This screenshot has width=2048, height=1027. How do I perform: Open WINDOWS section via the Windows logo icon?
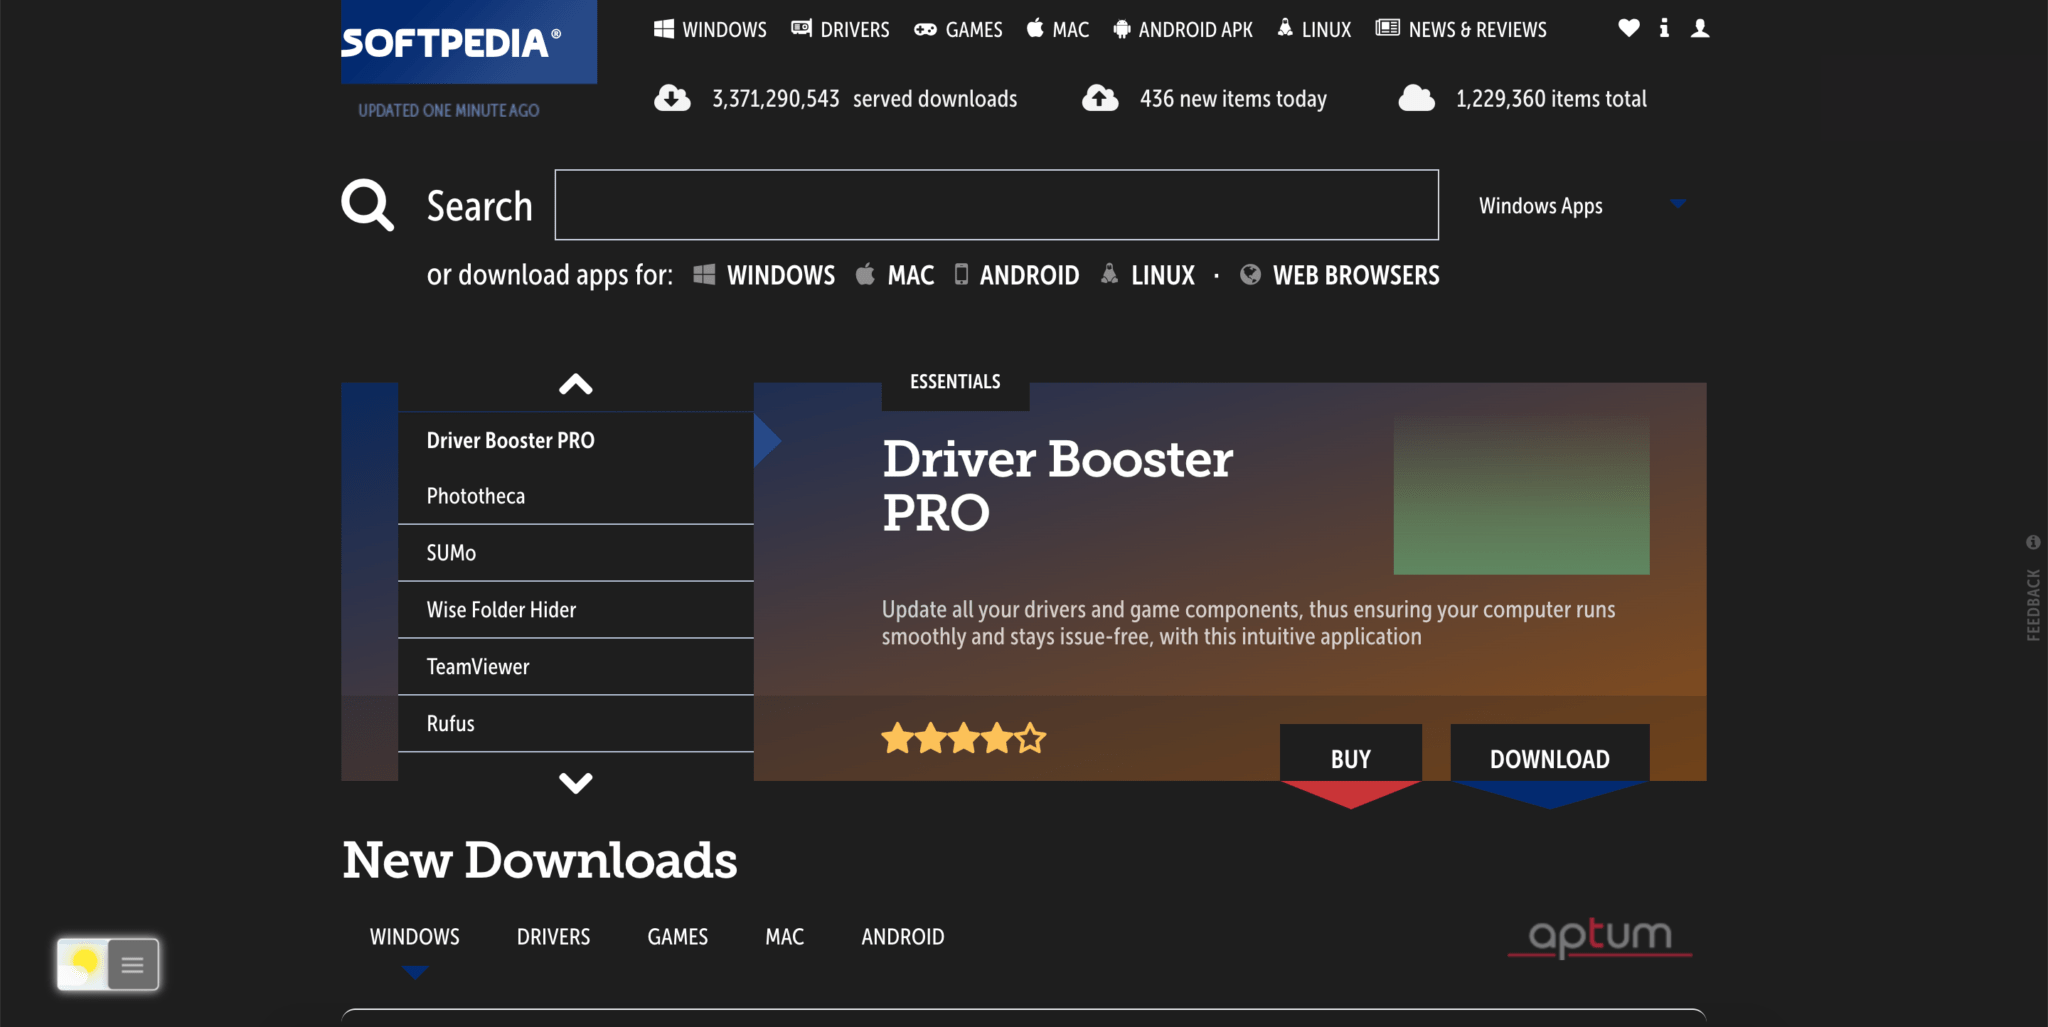(x=663, y=29)
